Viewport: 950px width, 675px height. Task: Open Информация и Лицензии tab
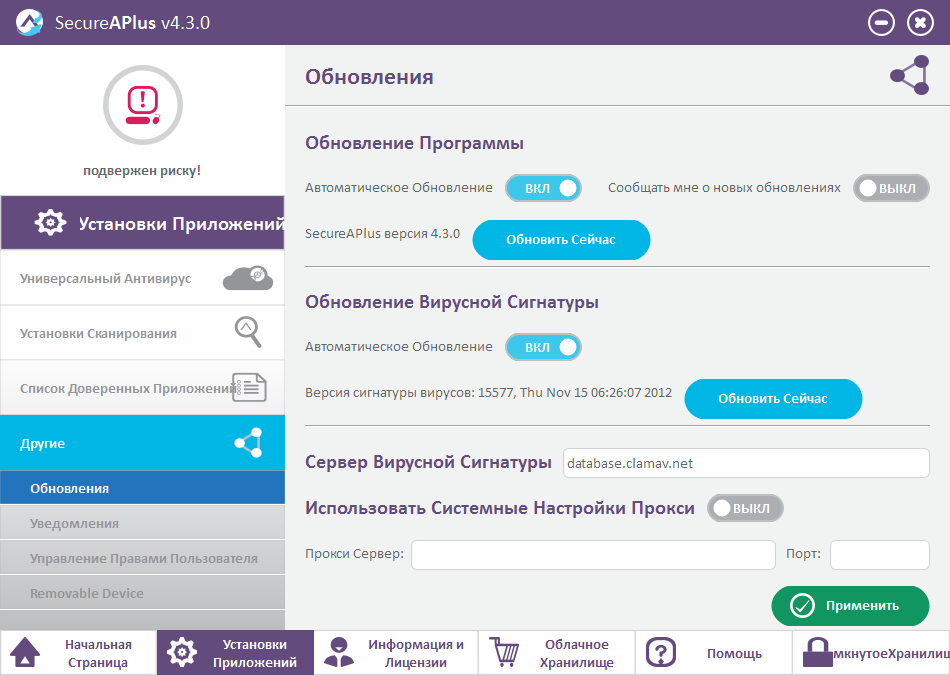[x=396, y=653]
